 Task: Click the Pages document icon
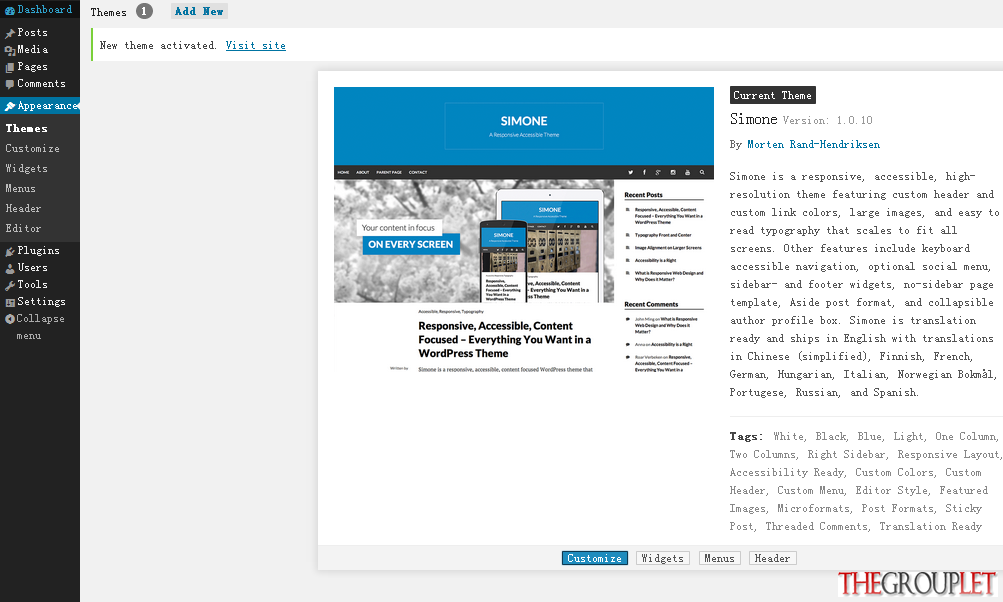[x=10, y=67]
